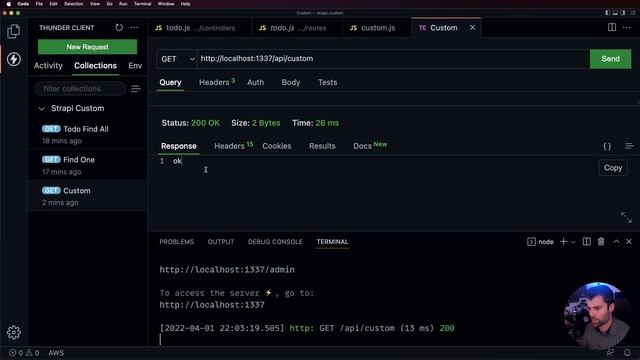The width and height of the screenshot is (640, 360).
Task: Switch to the Env tab
Action: pos(135,66)
